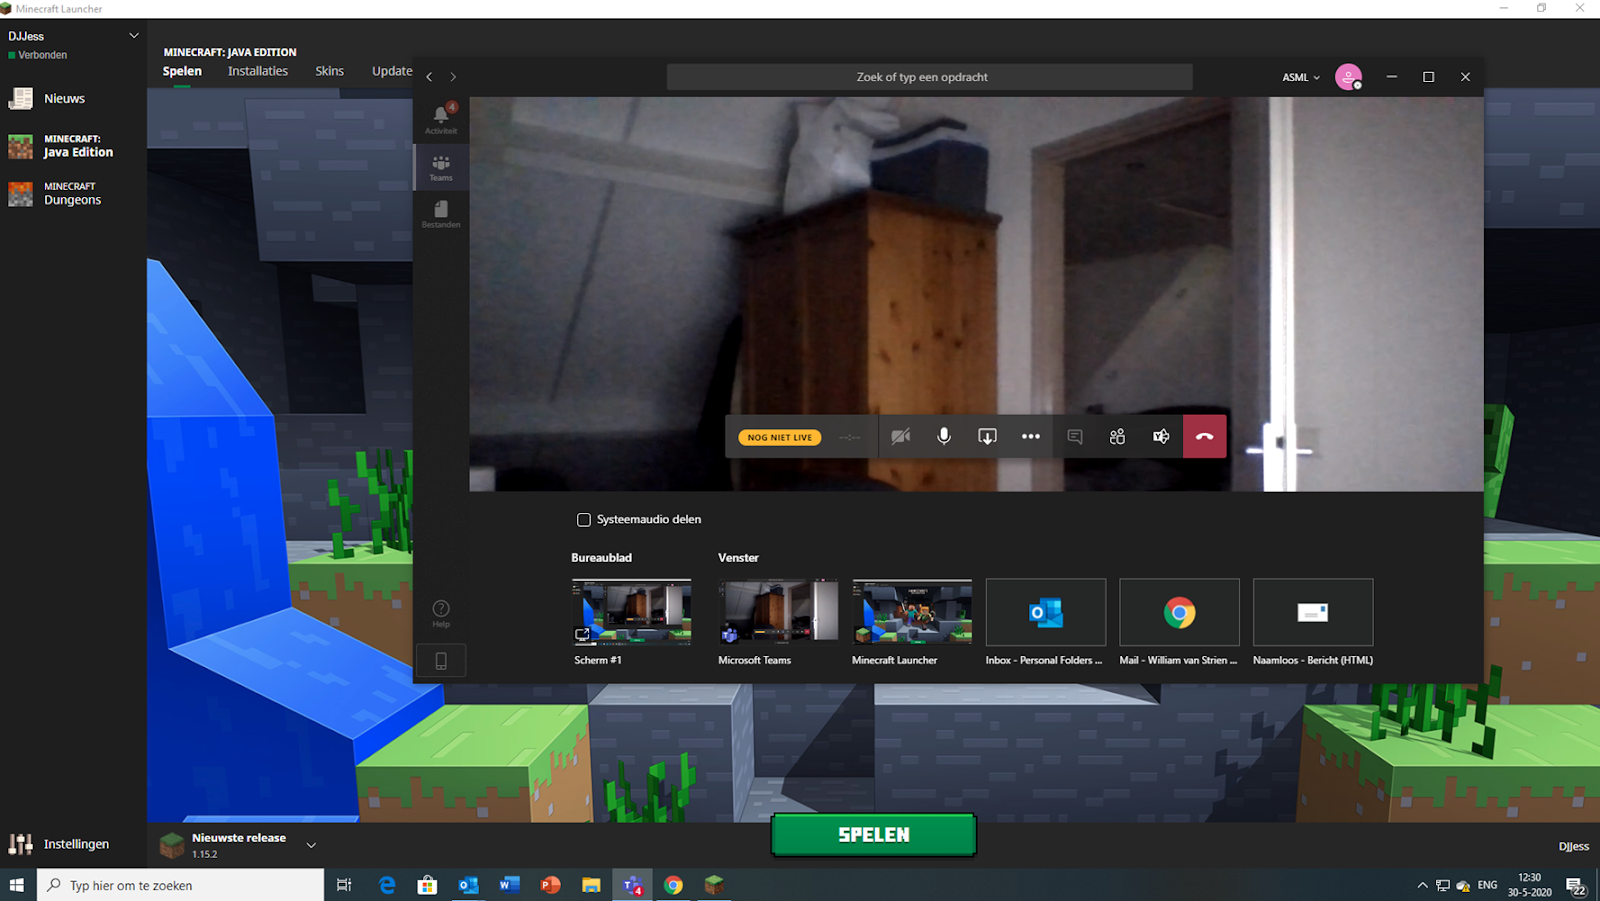Screen dimensions: 1600x901
Task: Switch to Microsoft Teams on the taskbar
Action: coord(632,885)
